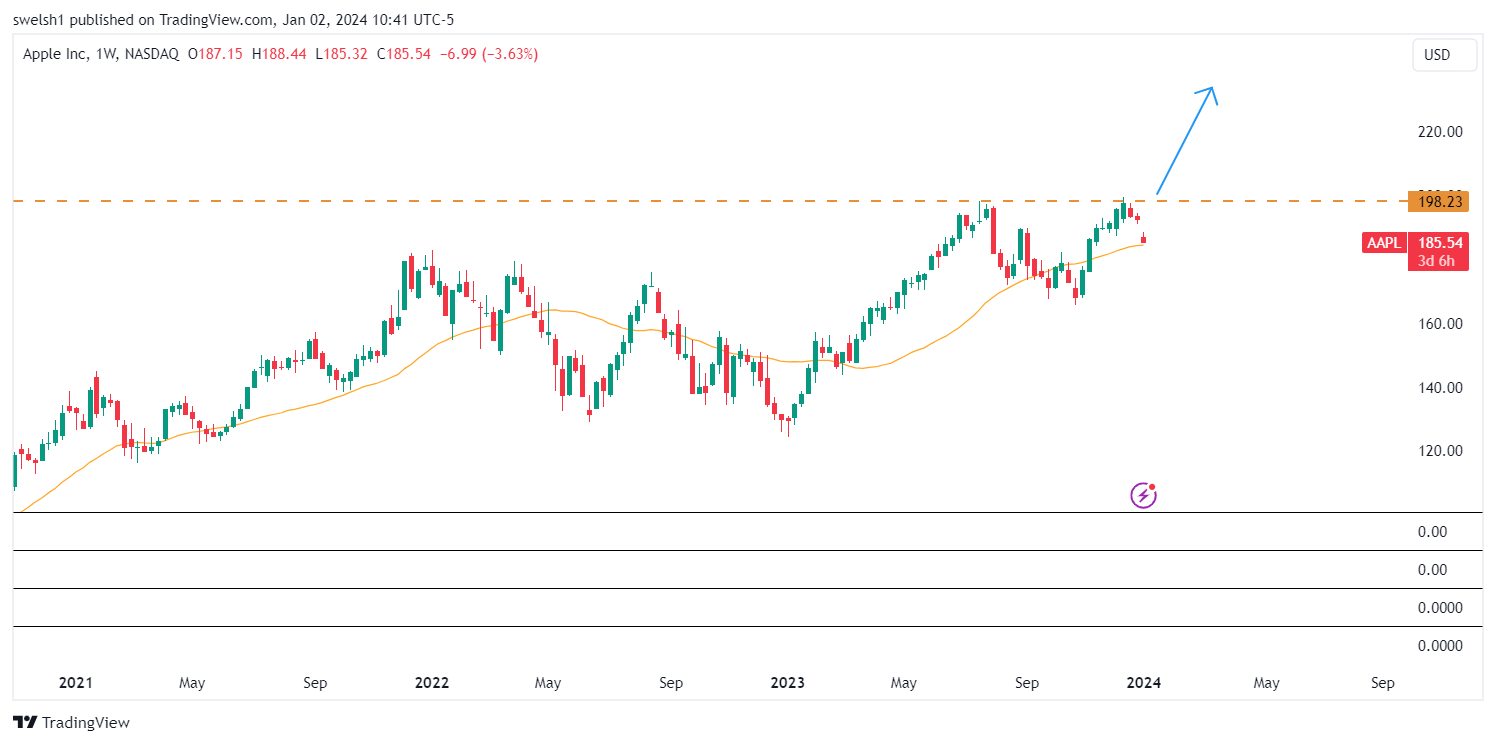The height and width of the screenshot is (744, 1496).
Task: Click the TradingView logo at bottom left
Action: click(71, 722)
